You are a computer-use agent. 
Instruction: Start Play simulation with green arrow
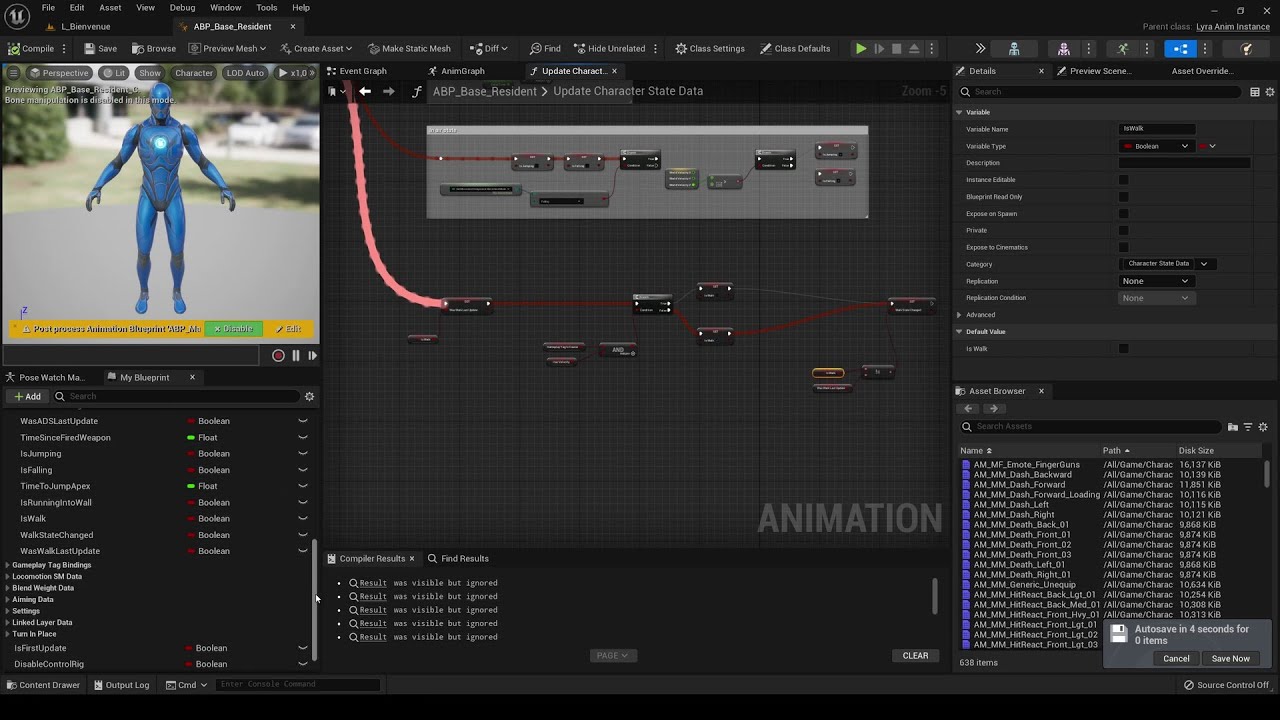pyautogui.click(x=860, y=48)
